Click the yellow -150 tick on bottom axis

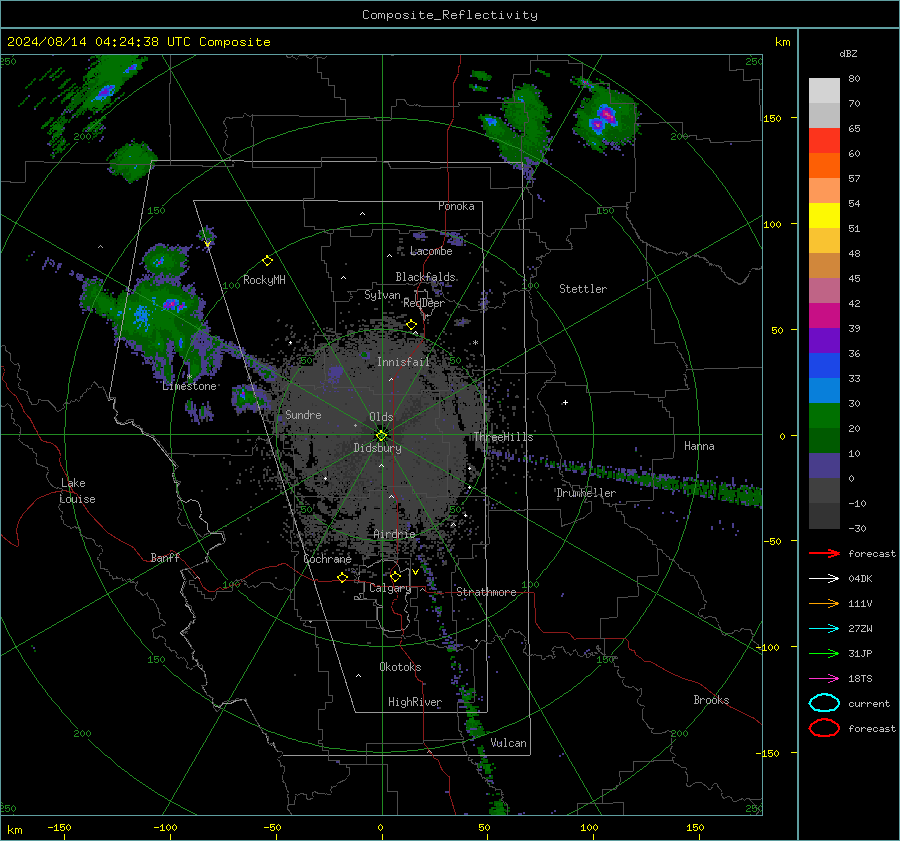pos(59,827)
